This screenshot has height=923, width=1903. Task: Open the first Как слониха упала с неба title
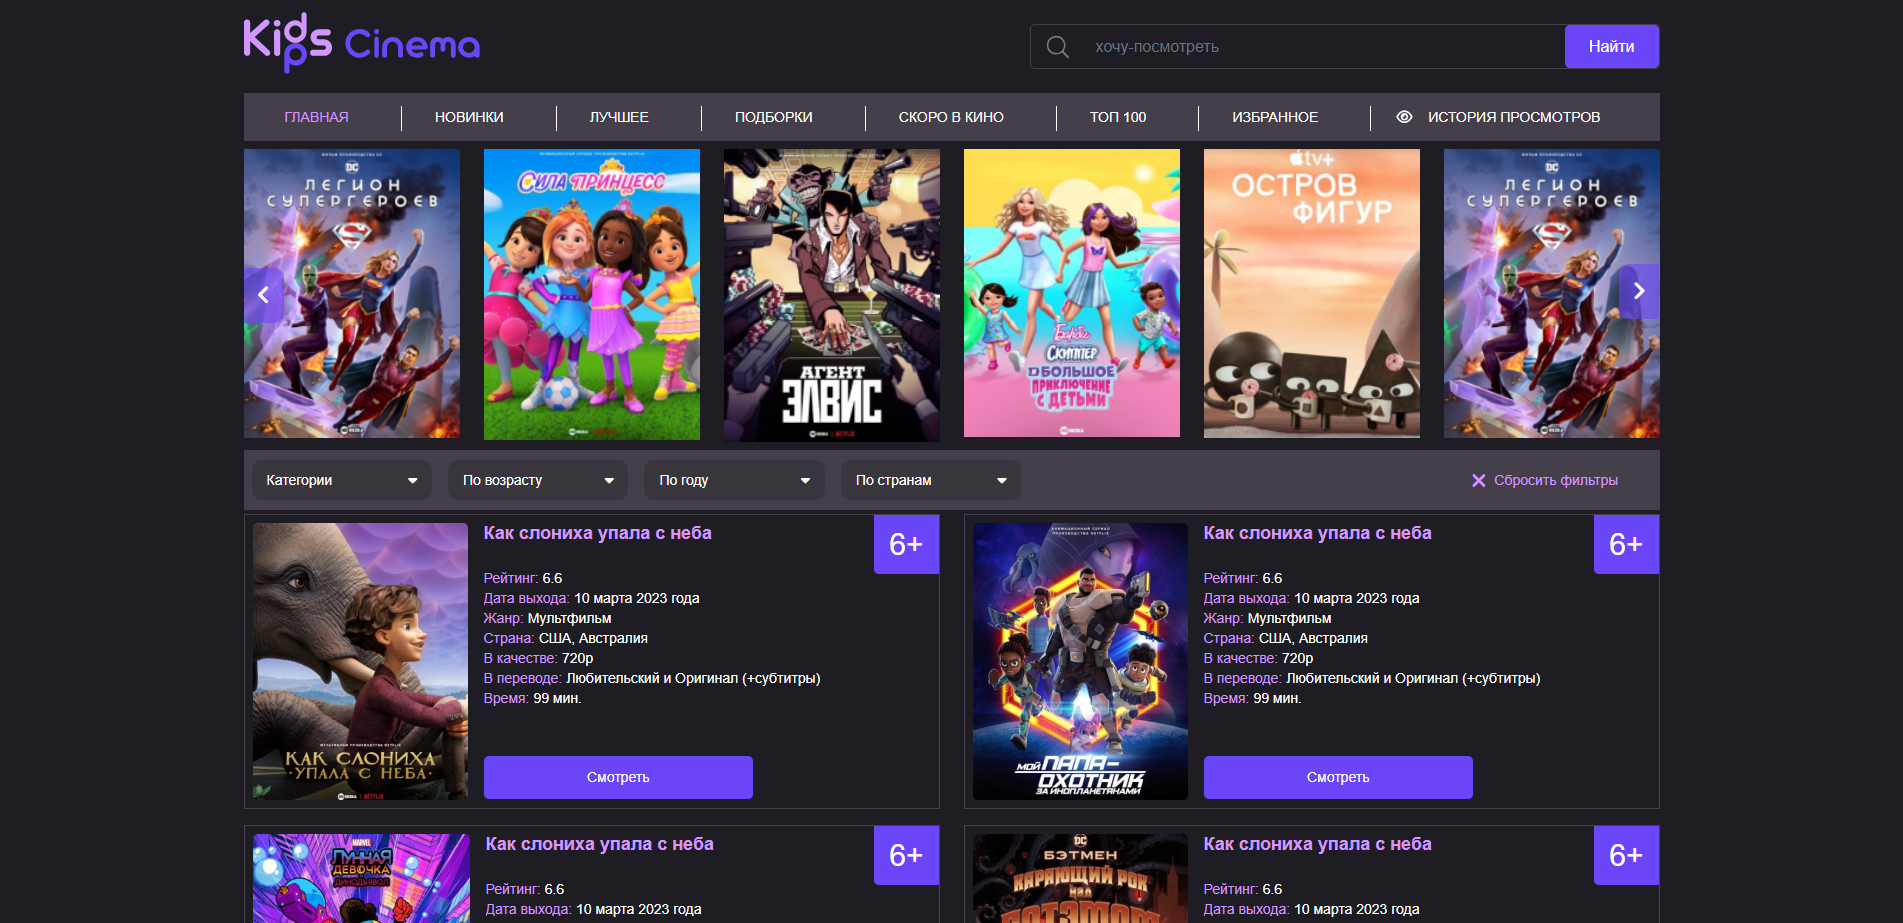point(597,533)
